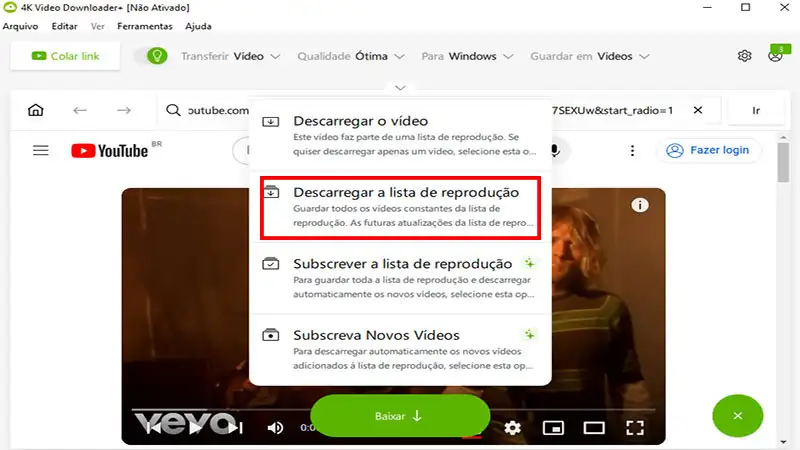Select Descarregar a lista de reprodução option
This screenshot has height=450, width=800.
click(x=400, y=207)
